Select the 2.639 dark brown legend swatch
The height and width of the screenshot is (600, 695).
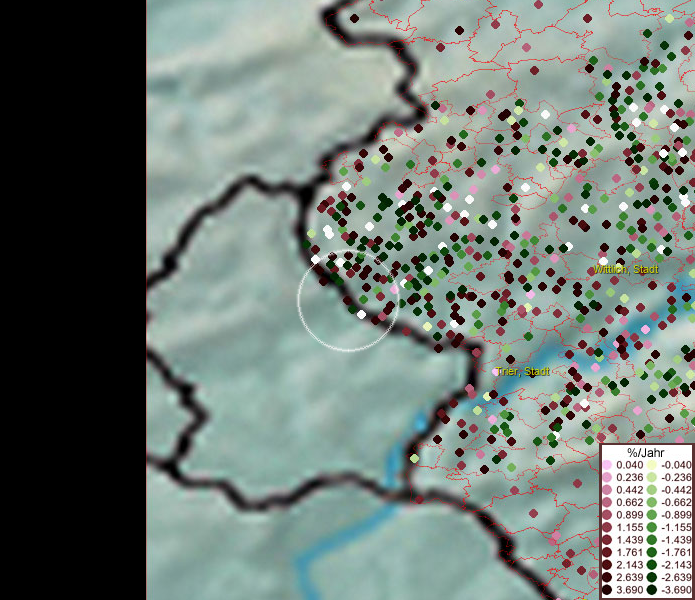point(607,577)
